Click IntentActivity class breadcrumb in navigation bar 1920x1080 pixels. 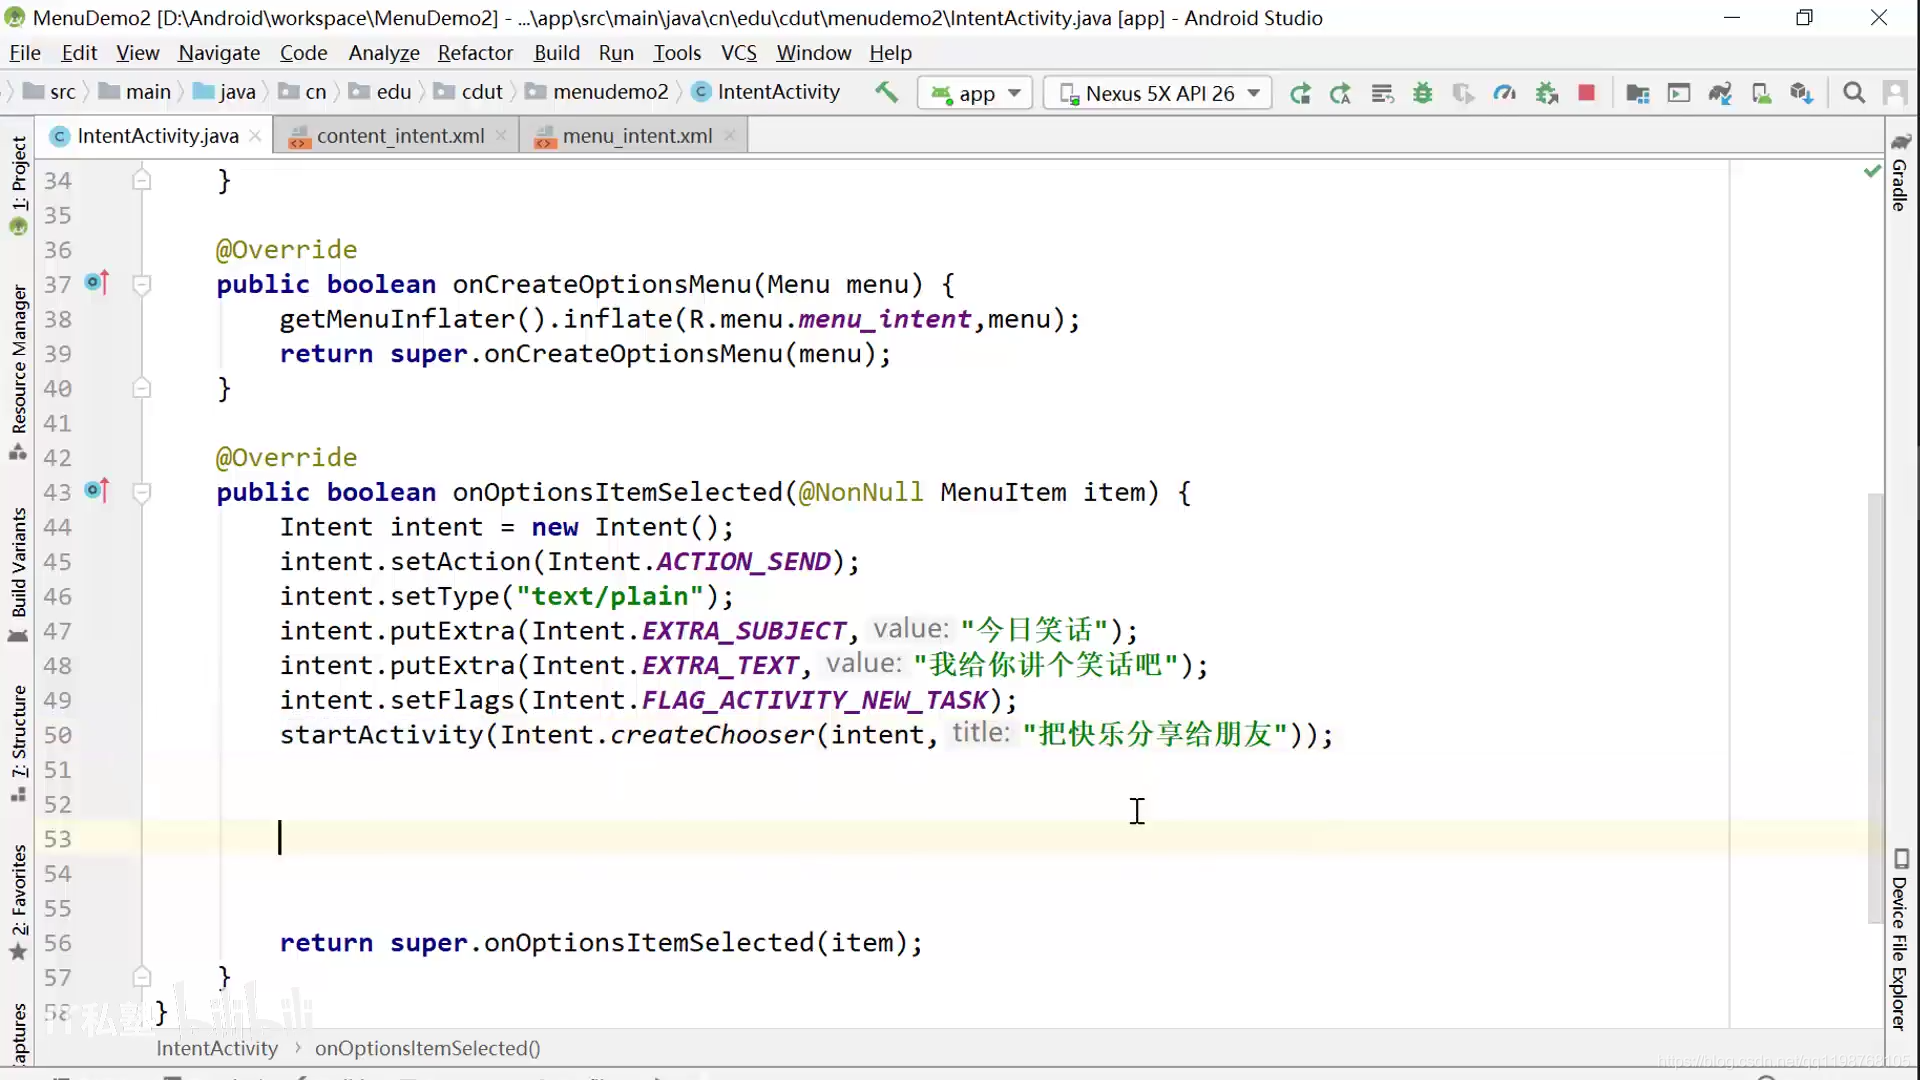click(x=767, y=92)
